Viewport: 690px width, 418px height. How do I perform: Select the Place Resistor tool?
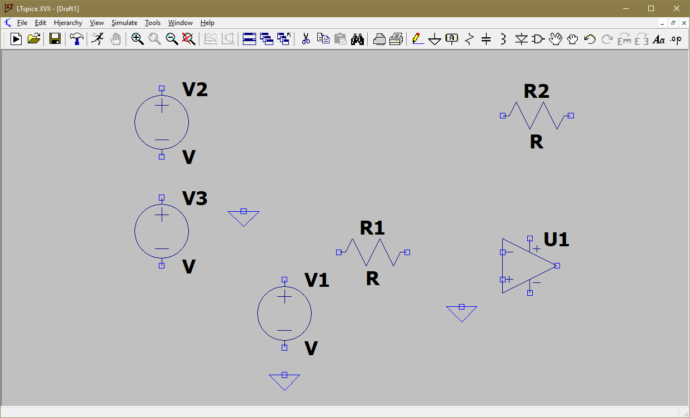pos(468,39)
